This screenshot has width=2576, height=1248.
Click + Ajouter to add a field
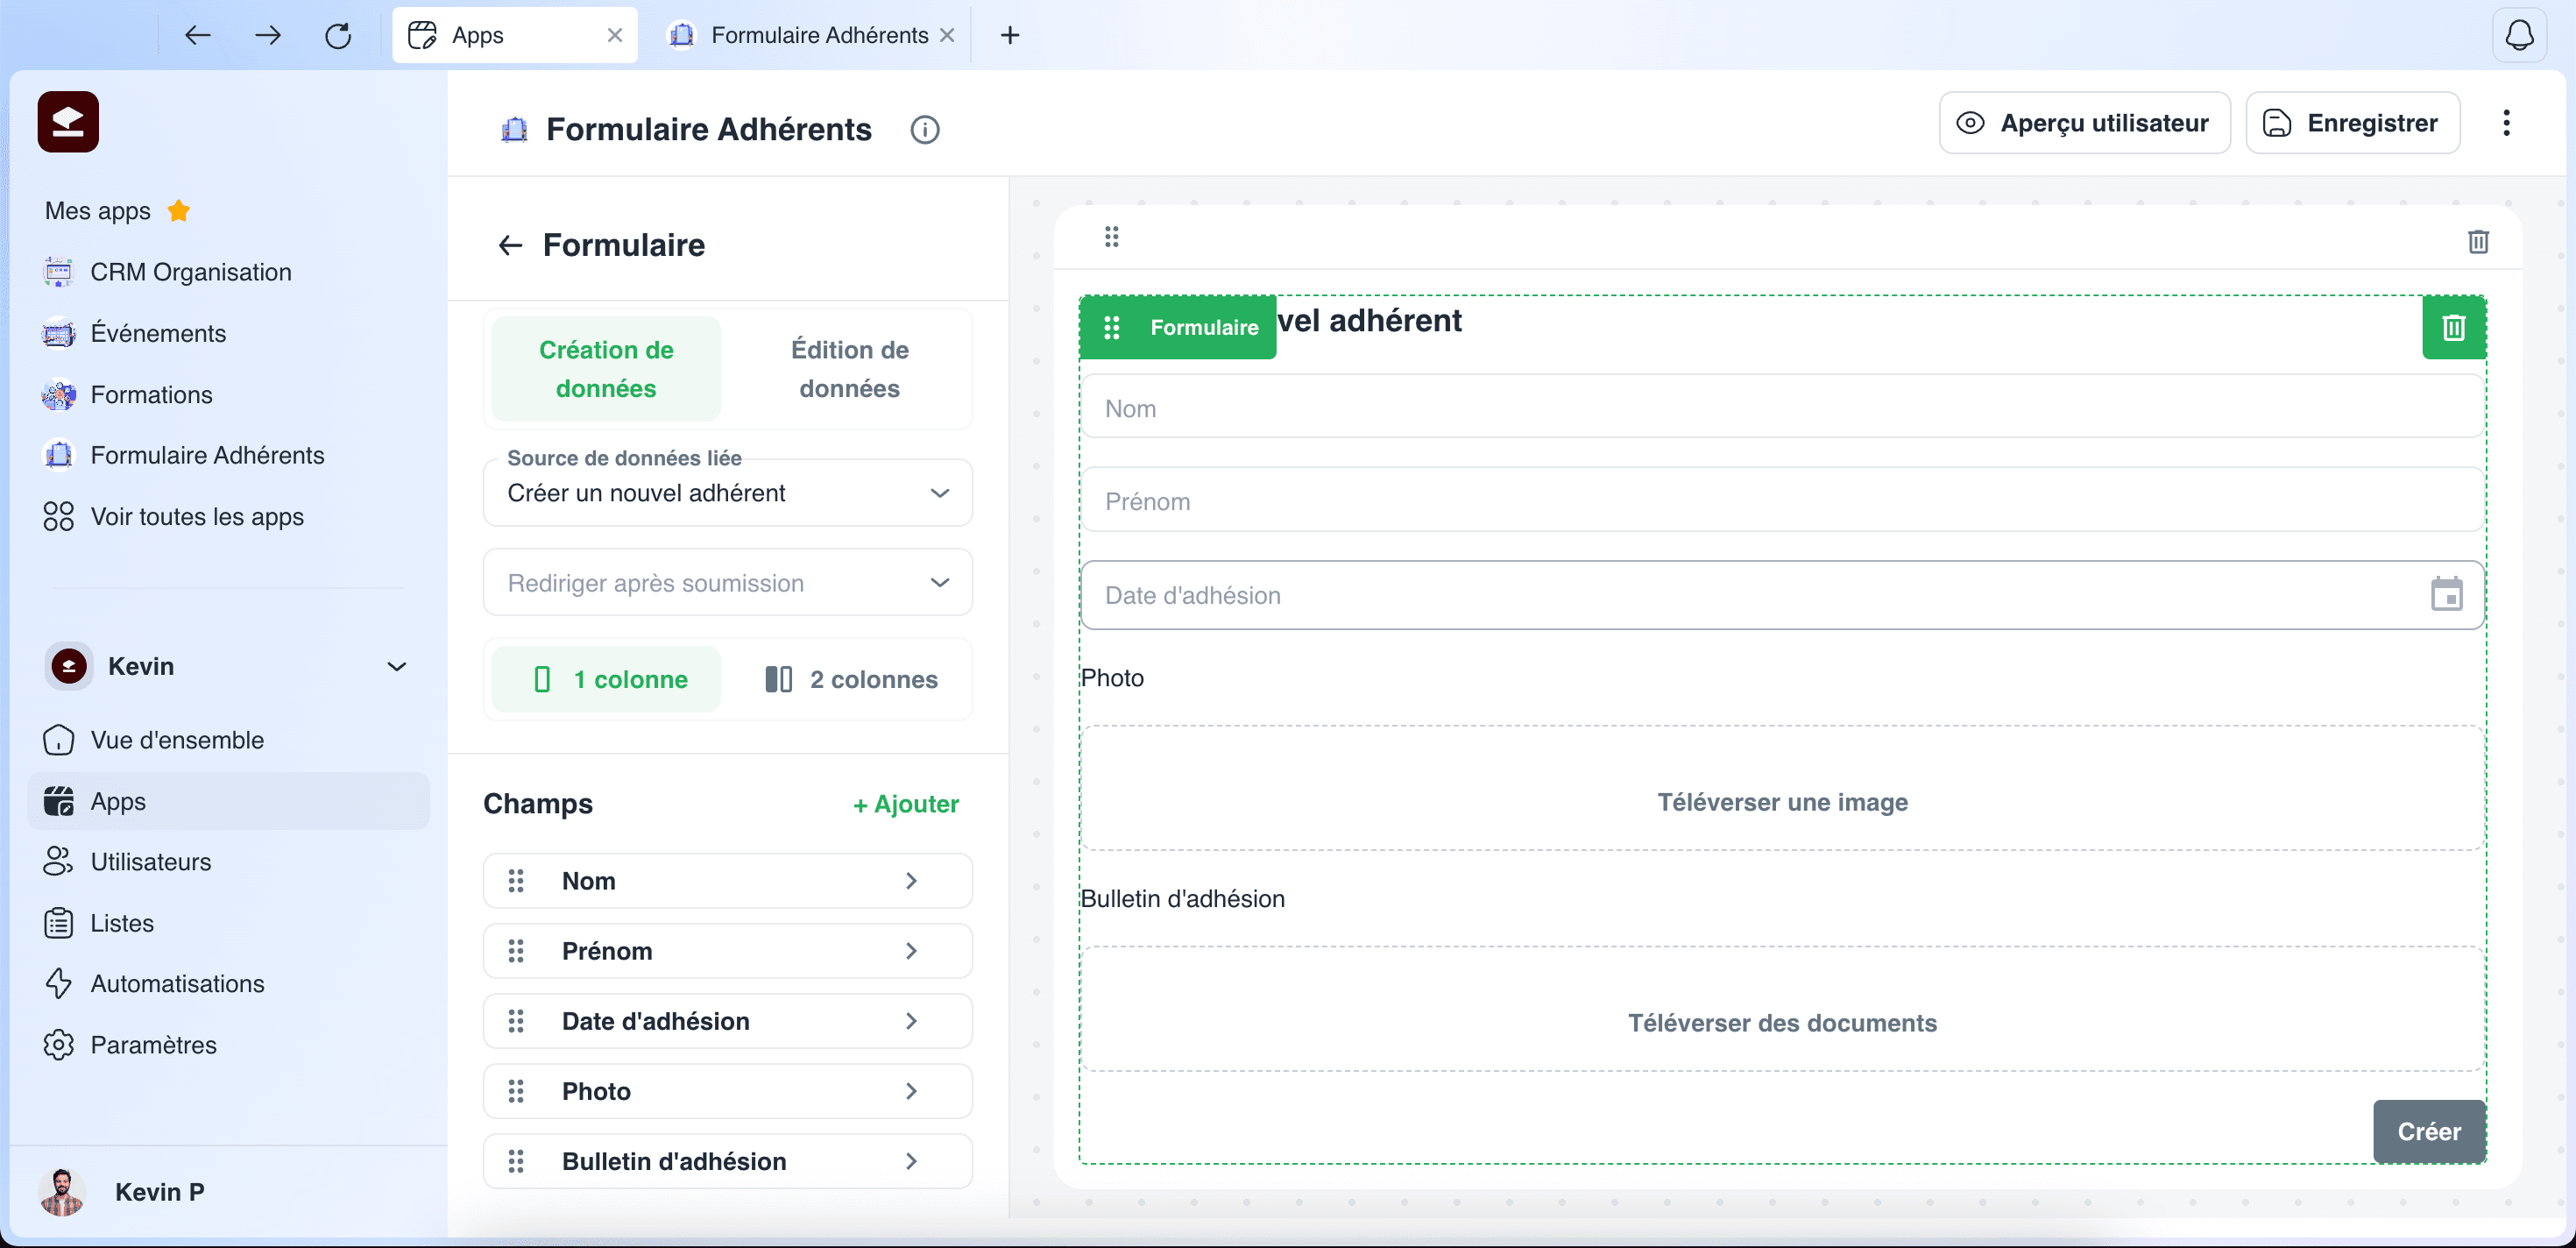(905, 804)
